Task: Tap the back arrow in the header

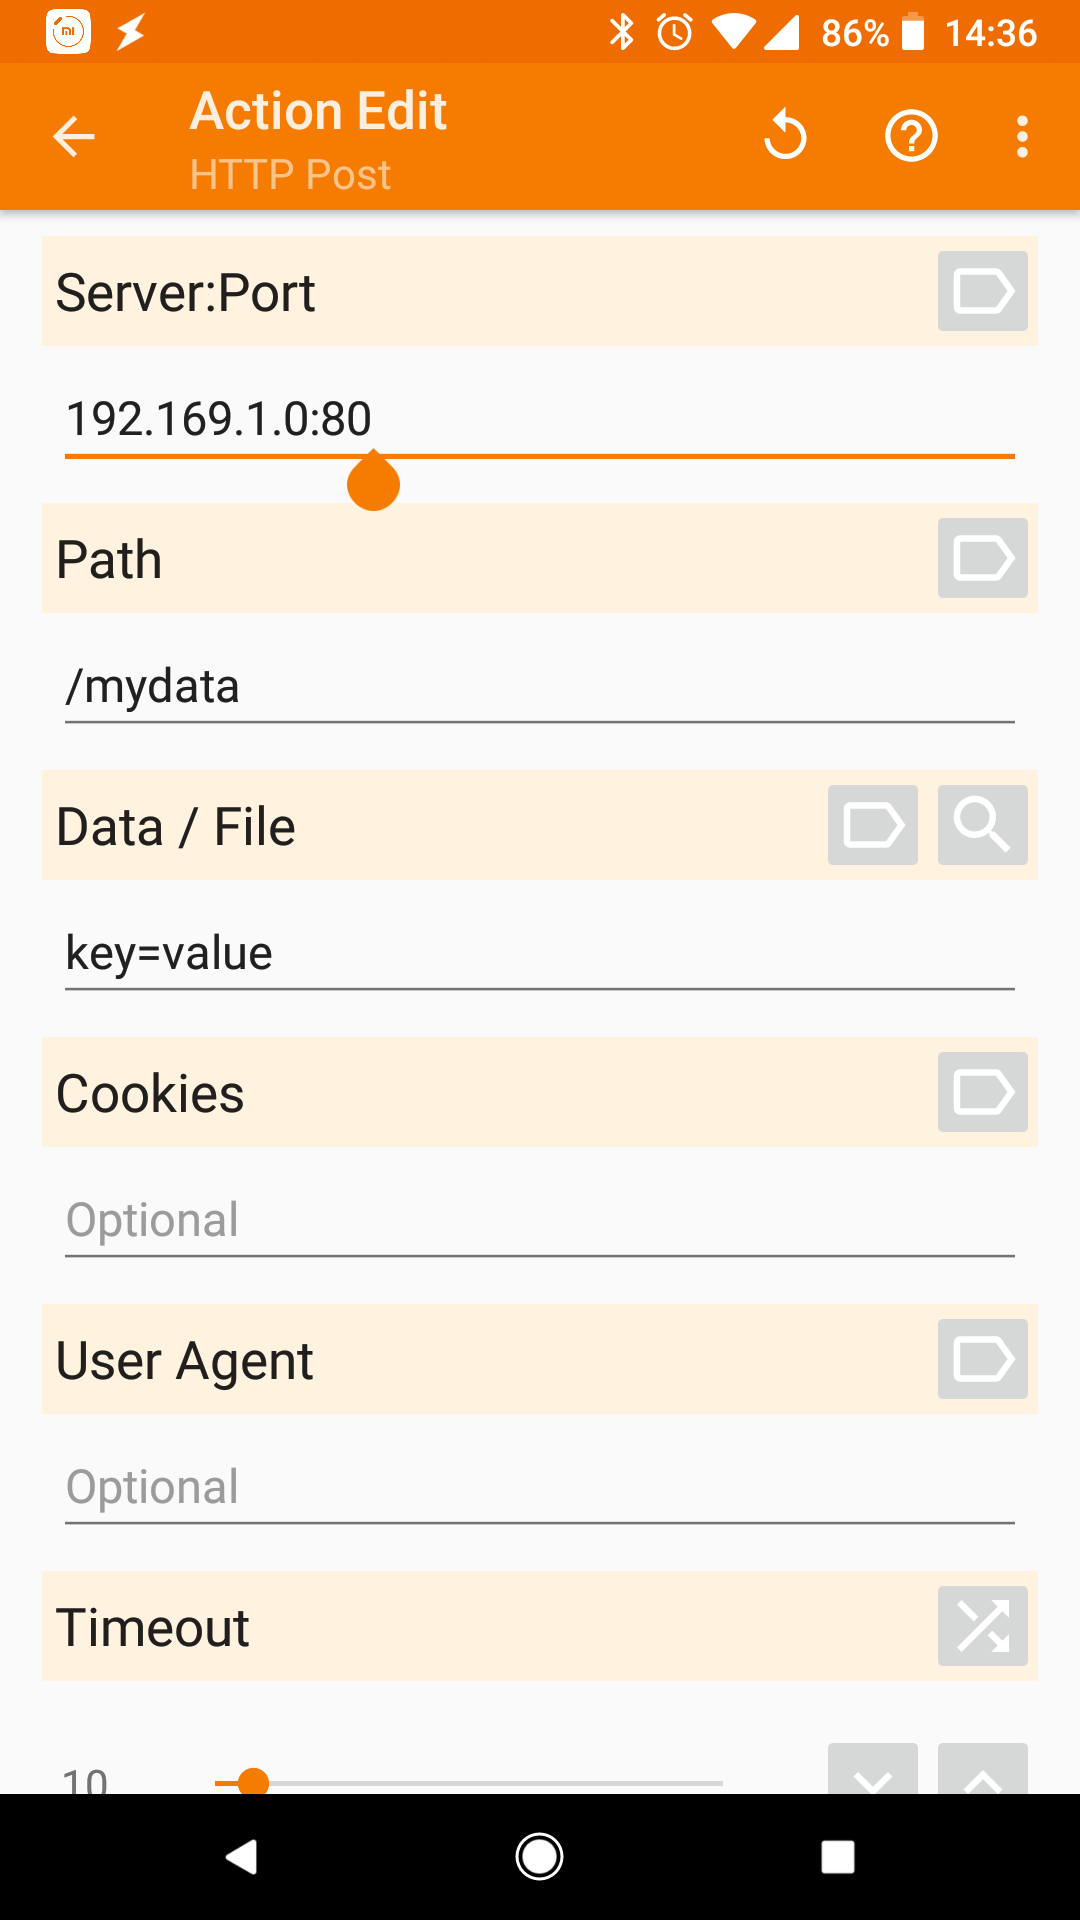Action: pyautogui.click(x=74, y=137)
